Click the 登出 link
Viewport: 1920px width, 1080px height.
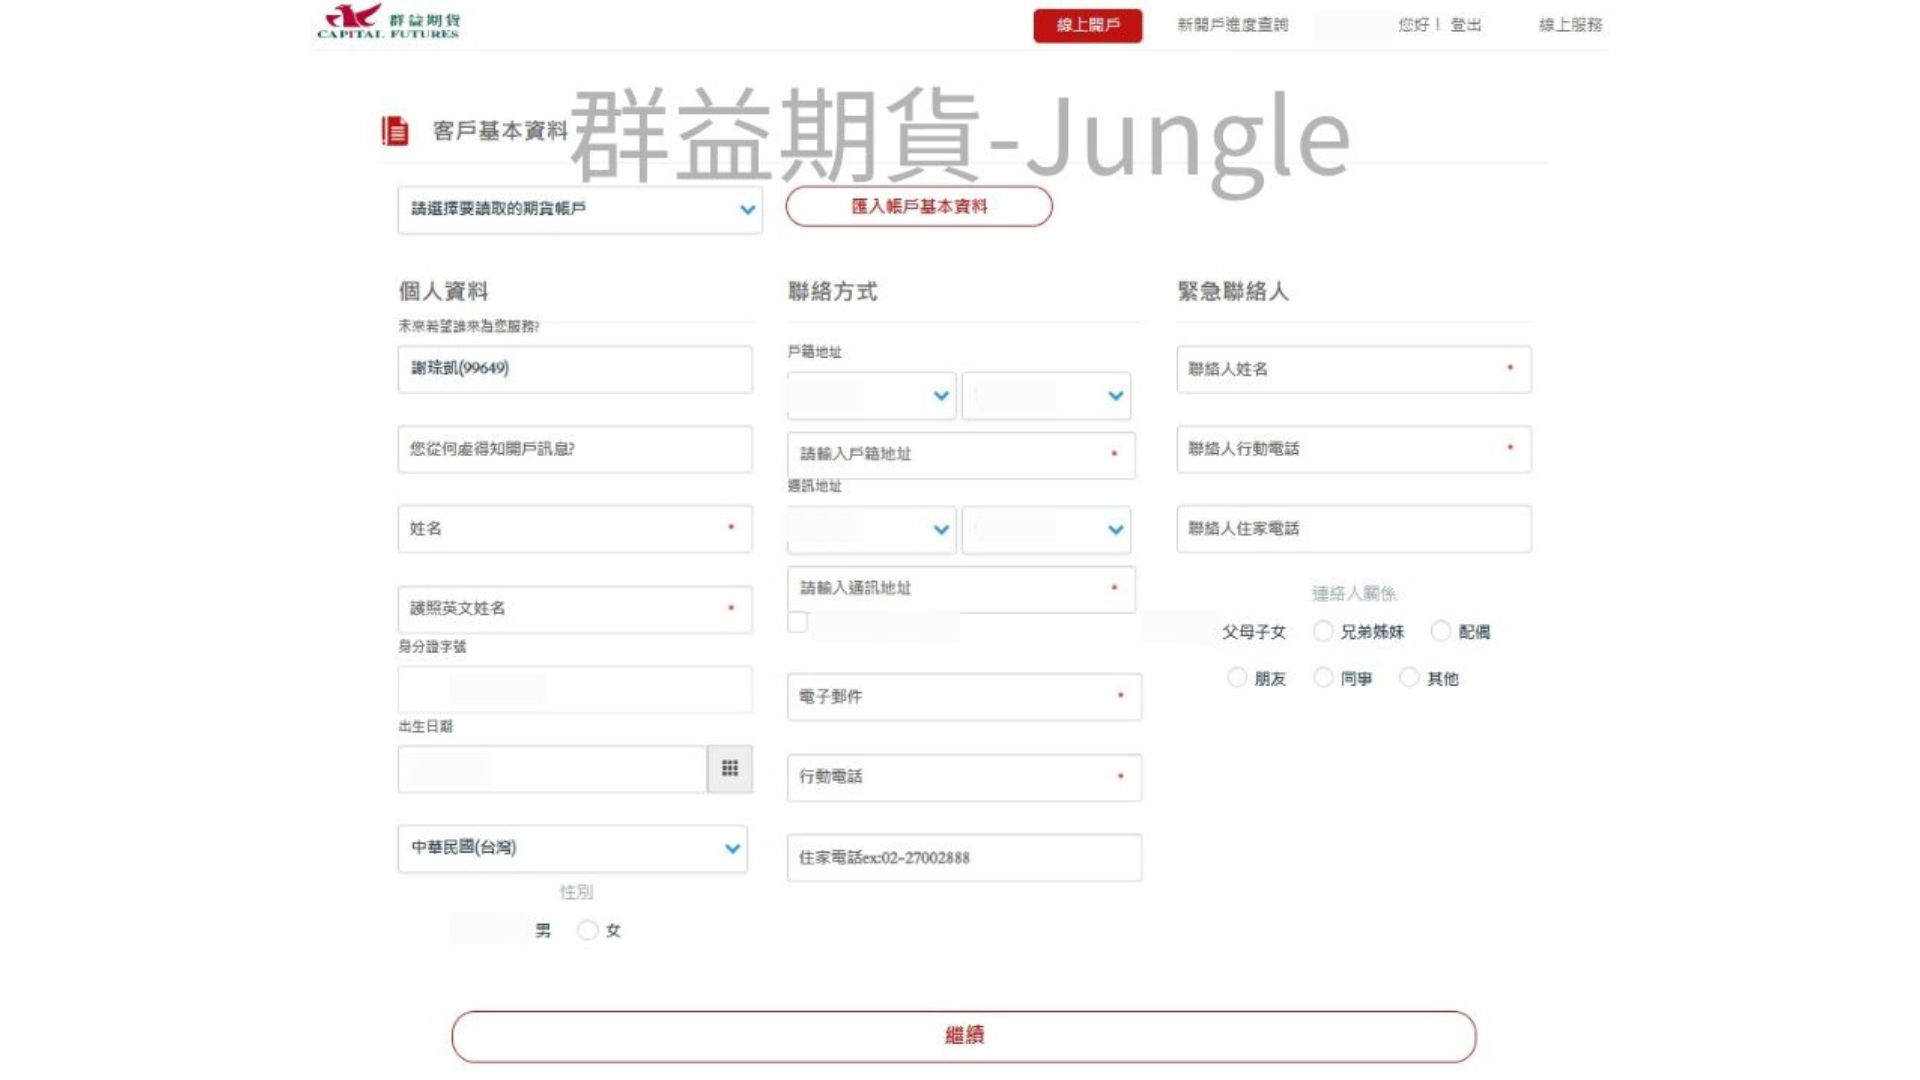click(1465, 25)
